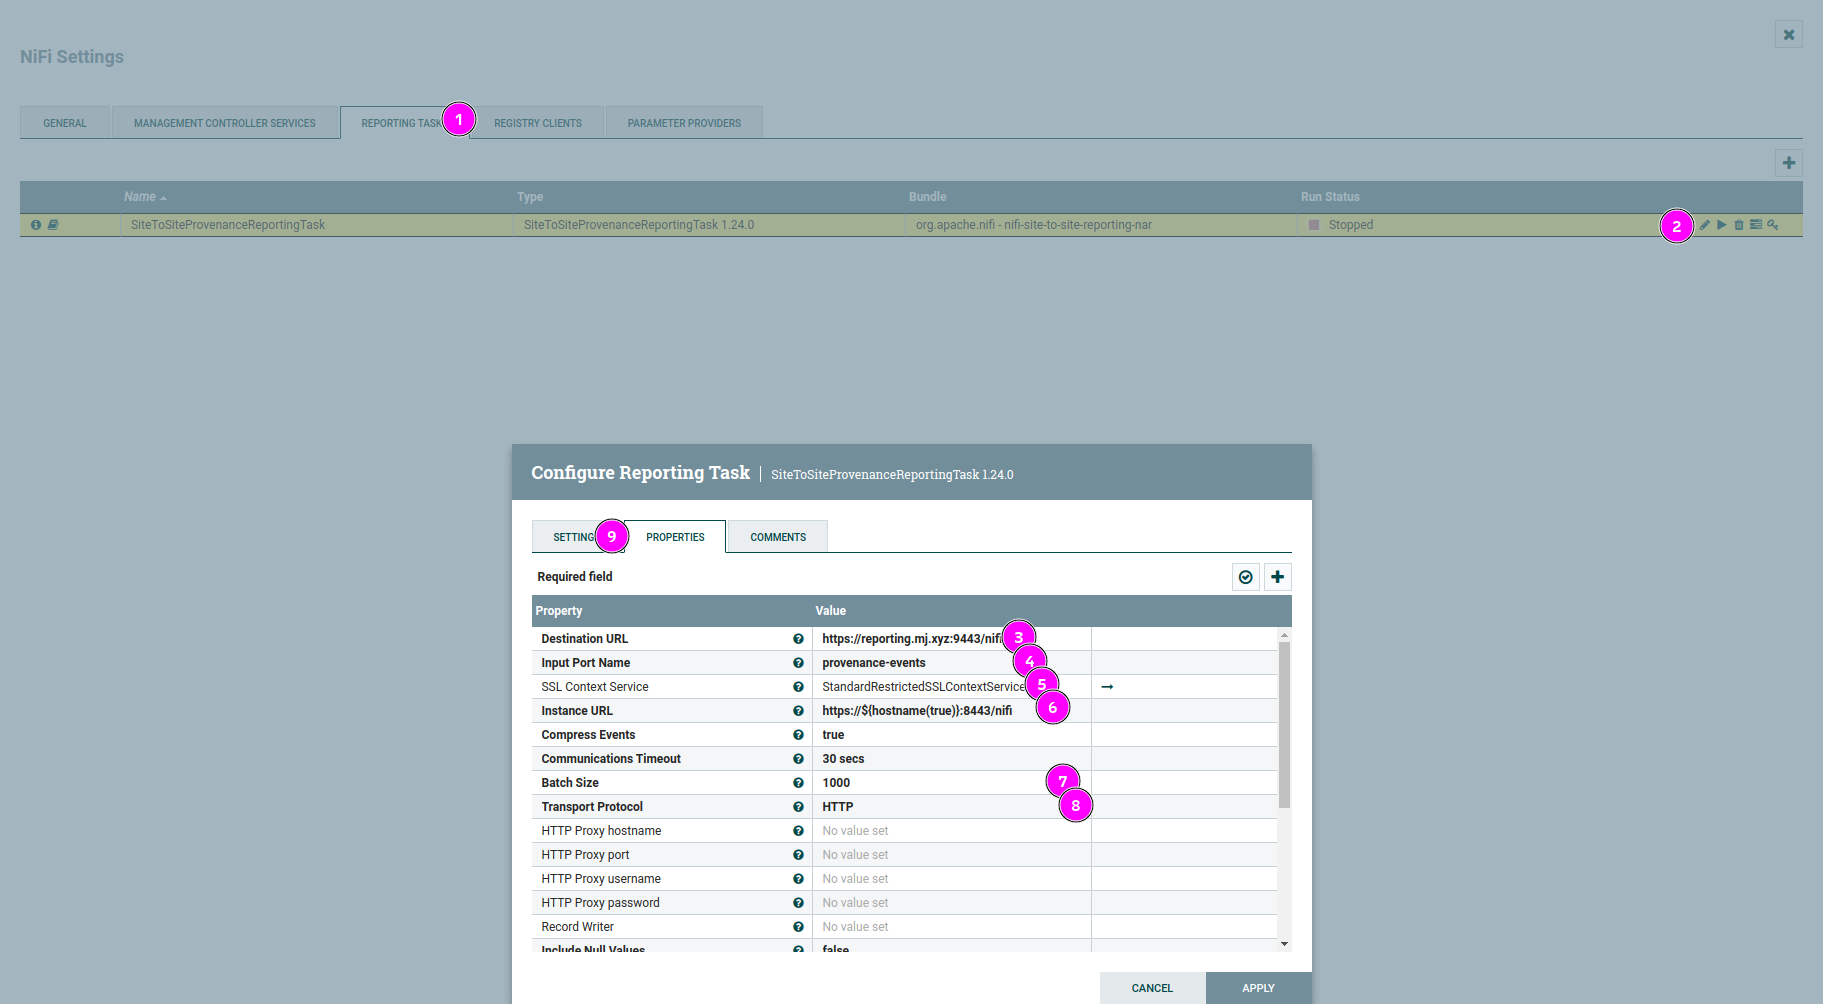Select the Properties tab in the dialog
The width and height of the screenshot is (1823, 1004).
tap(676, 537)
